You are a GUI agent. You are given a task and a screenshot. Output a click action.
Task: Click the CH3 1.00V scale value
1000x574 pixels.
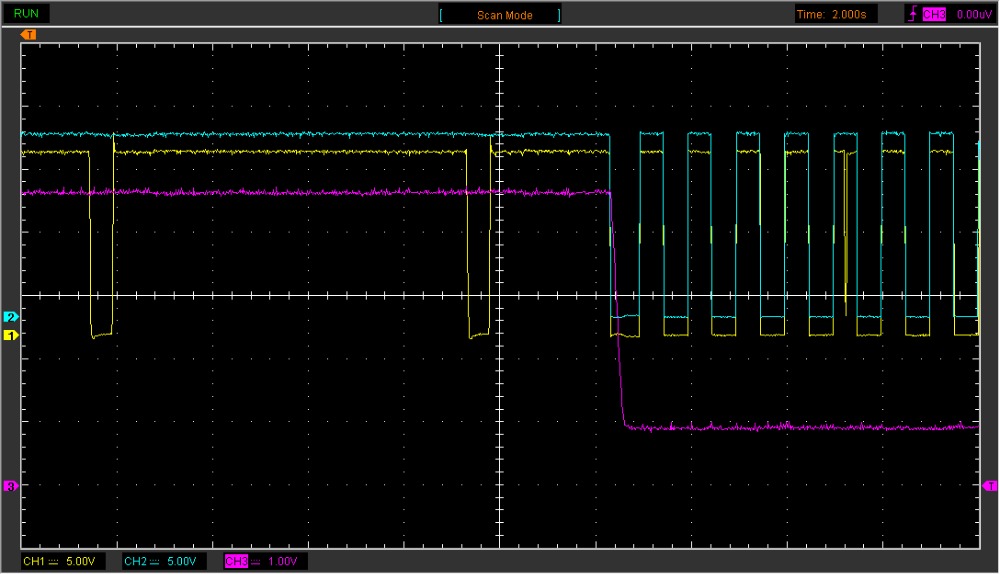coord(283,562)
